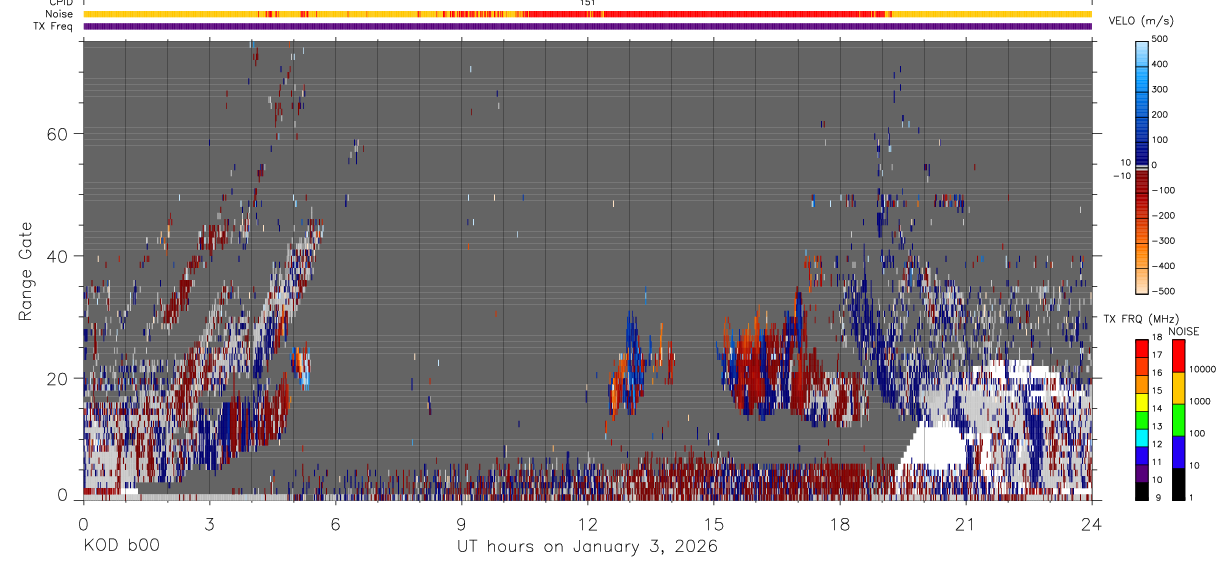Click the VELO (m/s) colorbar title
This screenshot has width=1228, height=567.
coord(1142,21)
